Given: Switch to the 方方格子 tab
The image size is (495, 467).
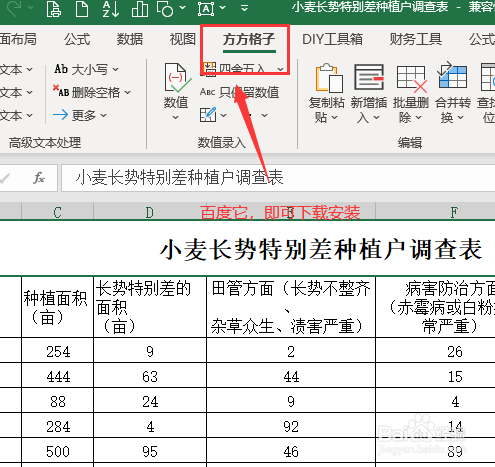Looking at the screenshot, I should tap(249, 40).
